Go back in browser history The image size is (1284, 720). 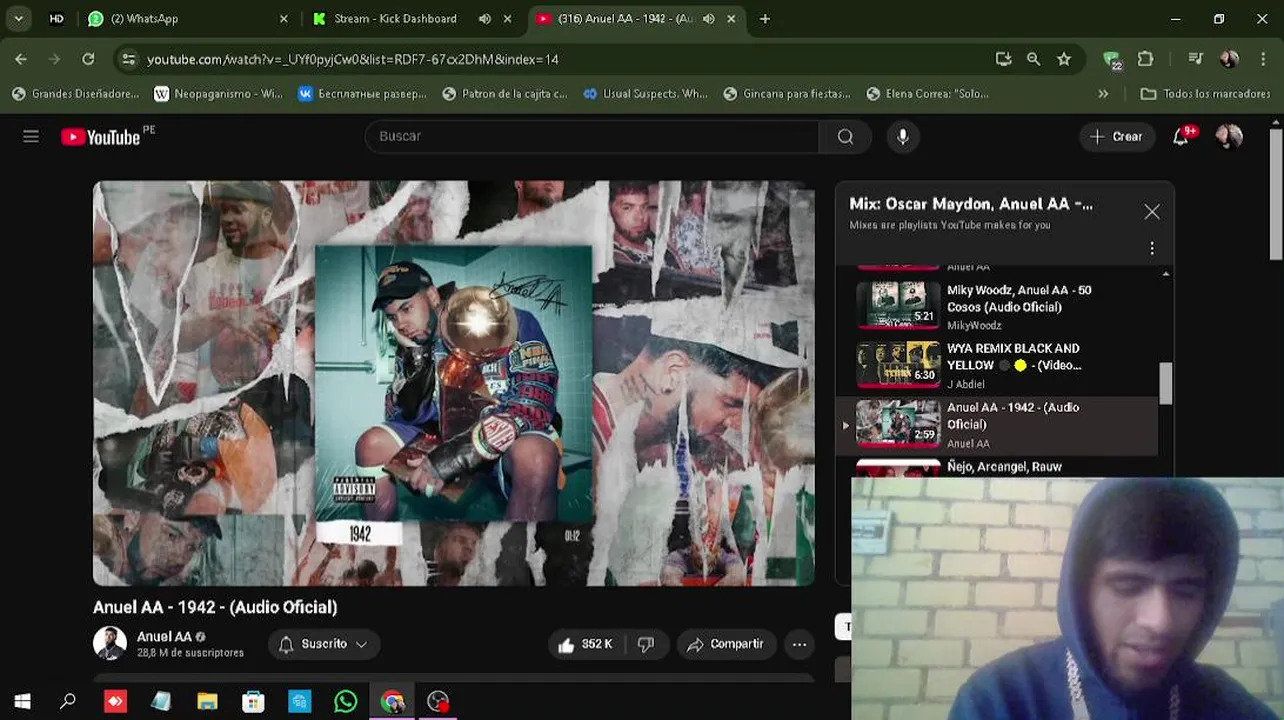21,59
